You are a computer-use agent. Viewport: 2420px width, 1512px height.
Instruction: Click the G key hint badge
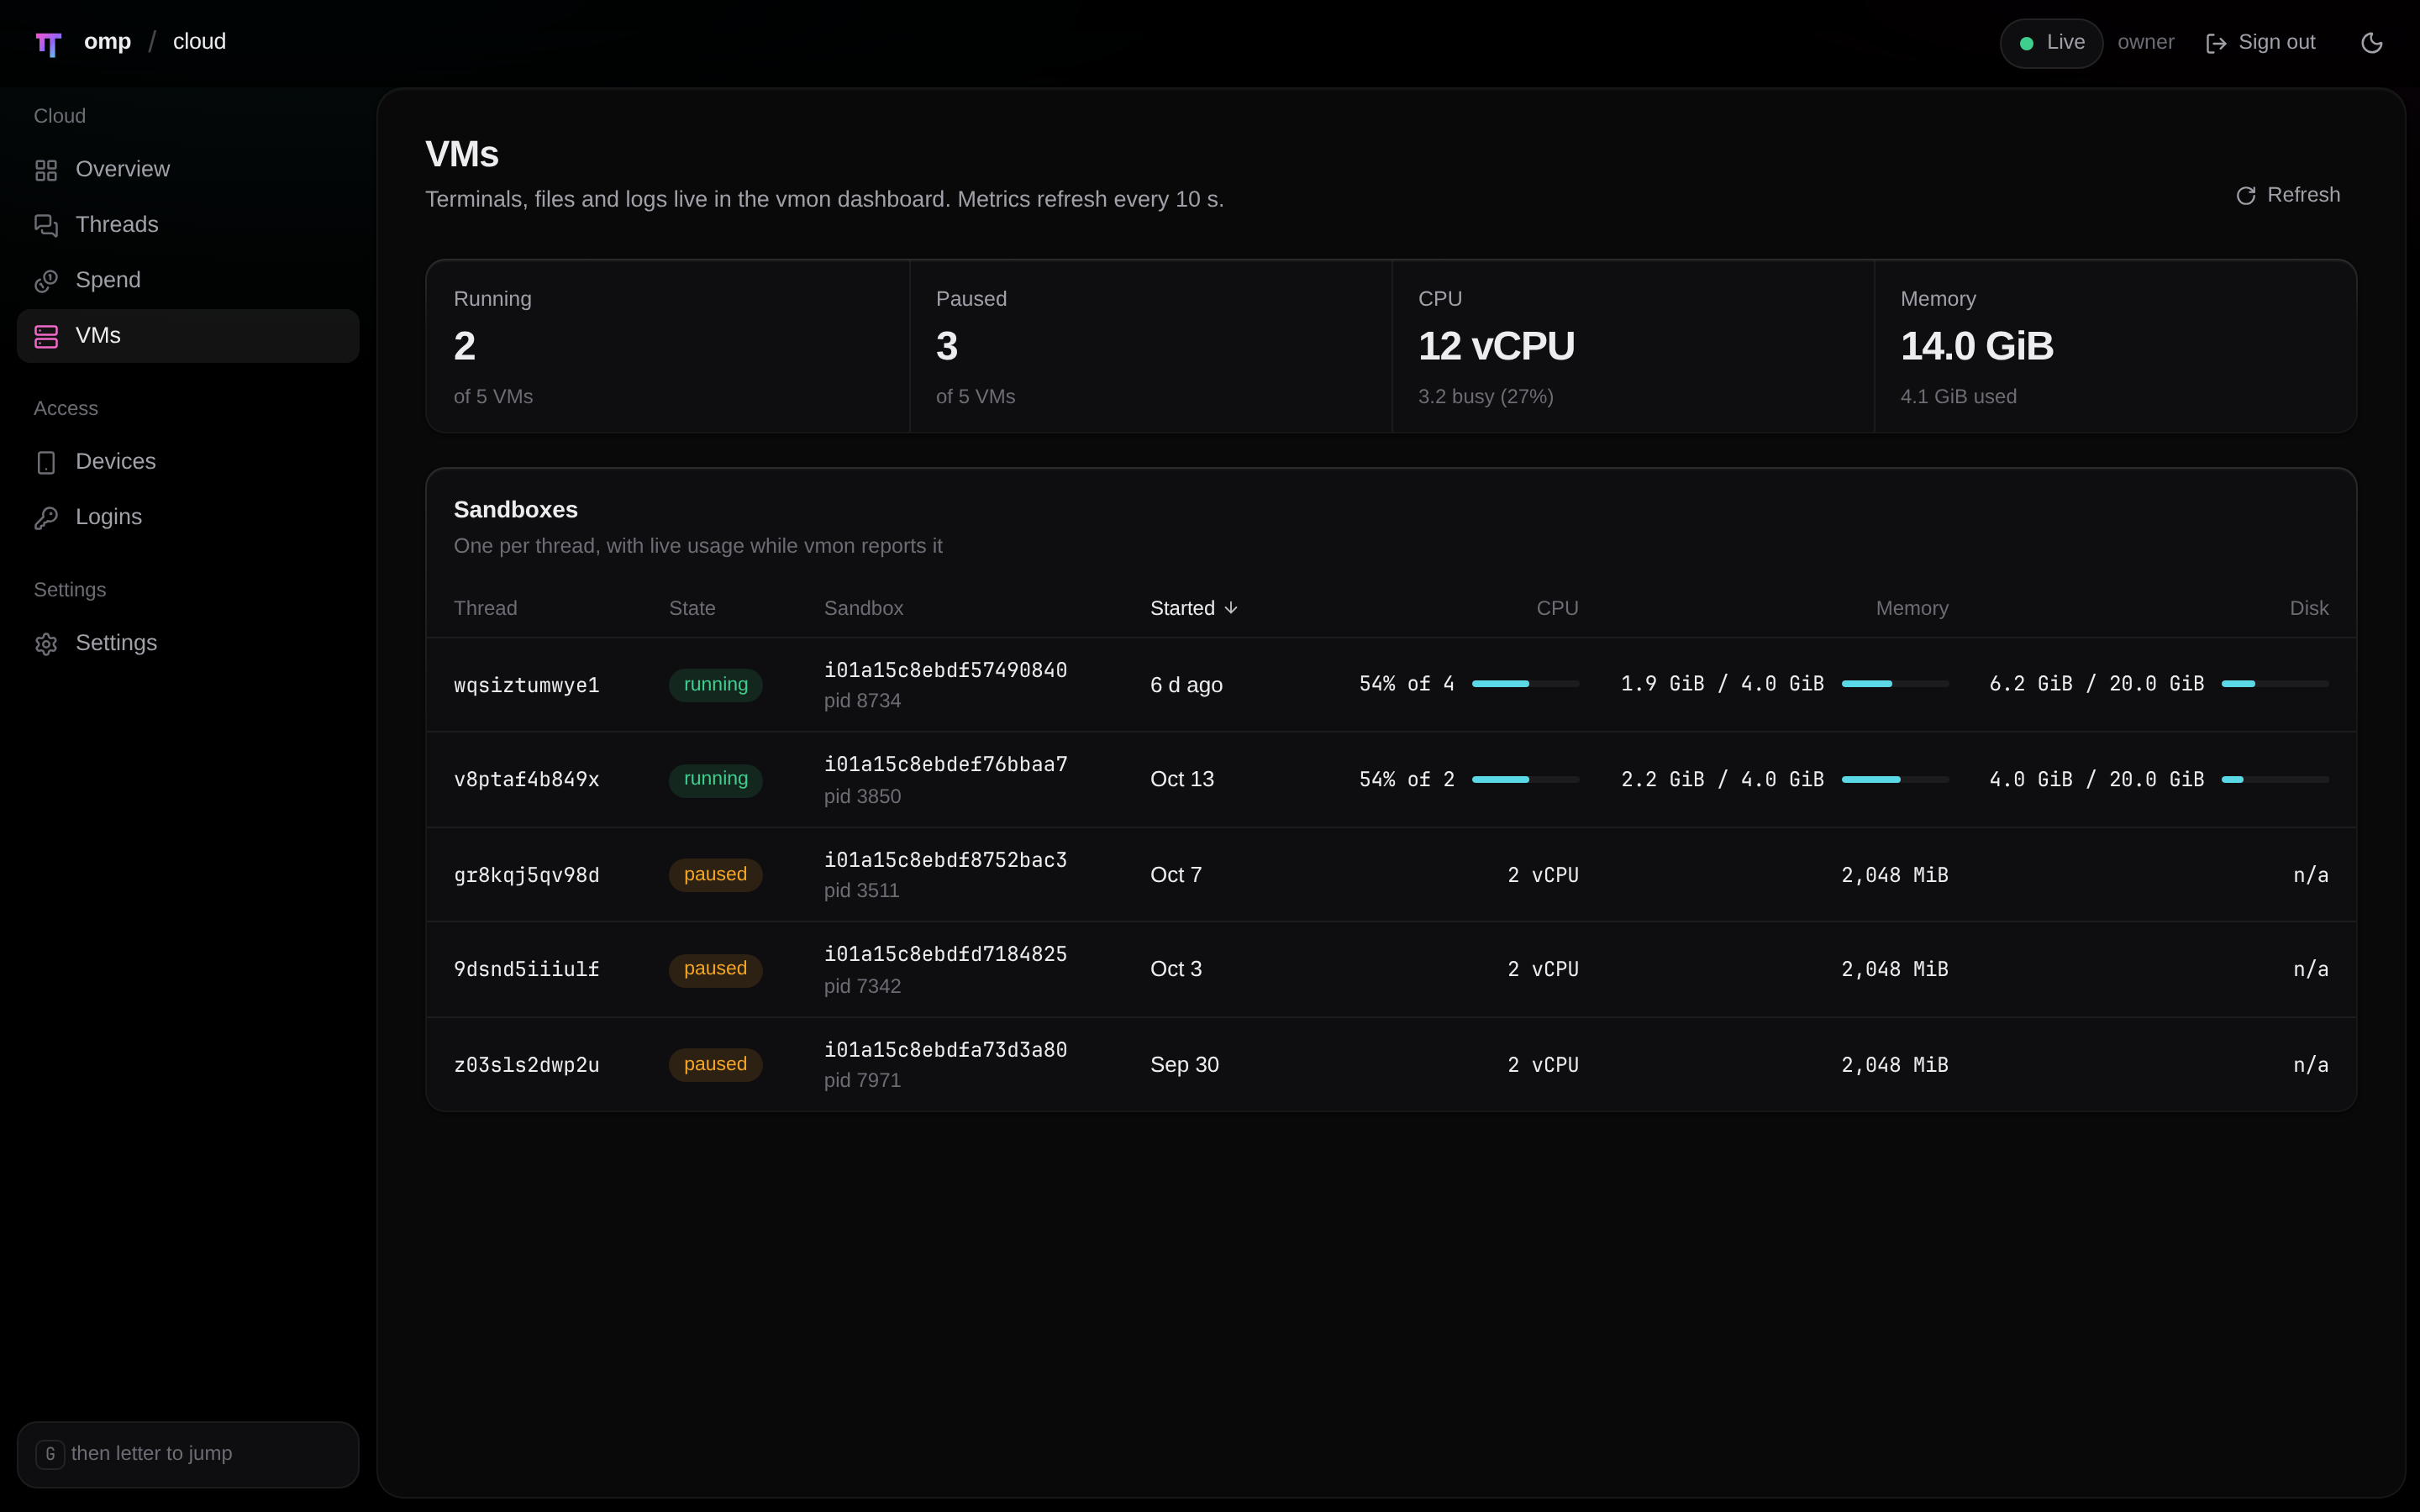pyautogui.click(x=50, y=1453)
